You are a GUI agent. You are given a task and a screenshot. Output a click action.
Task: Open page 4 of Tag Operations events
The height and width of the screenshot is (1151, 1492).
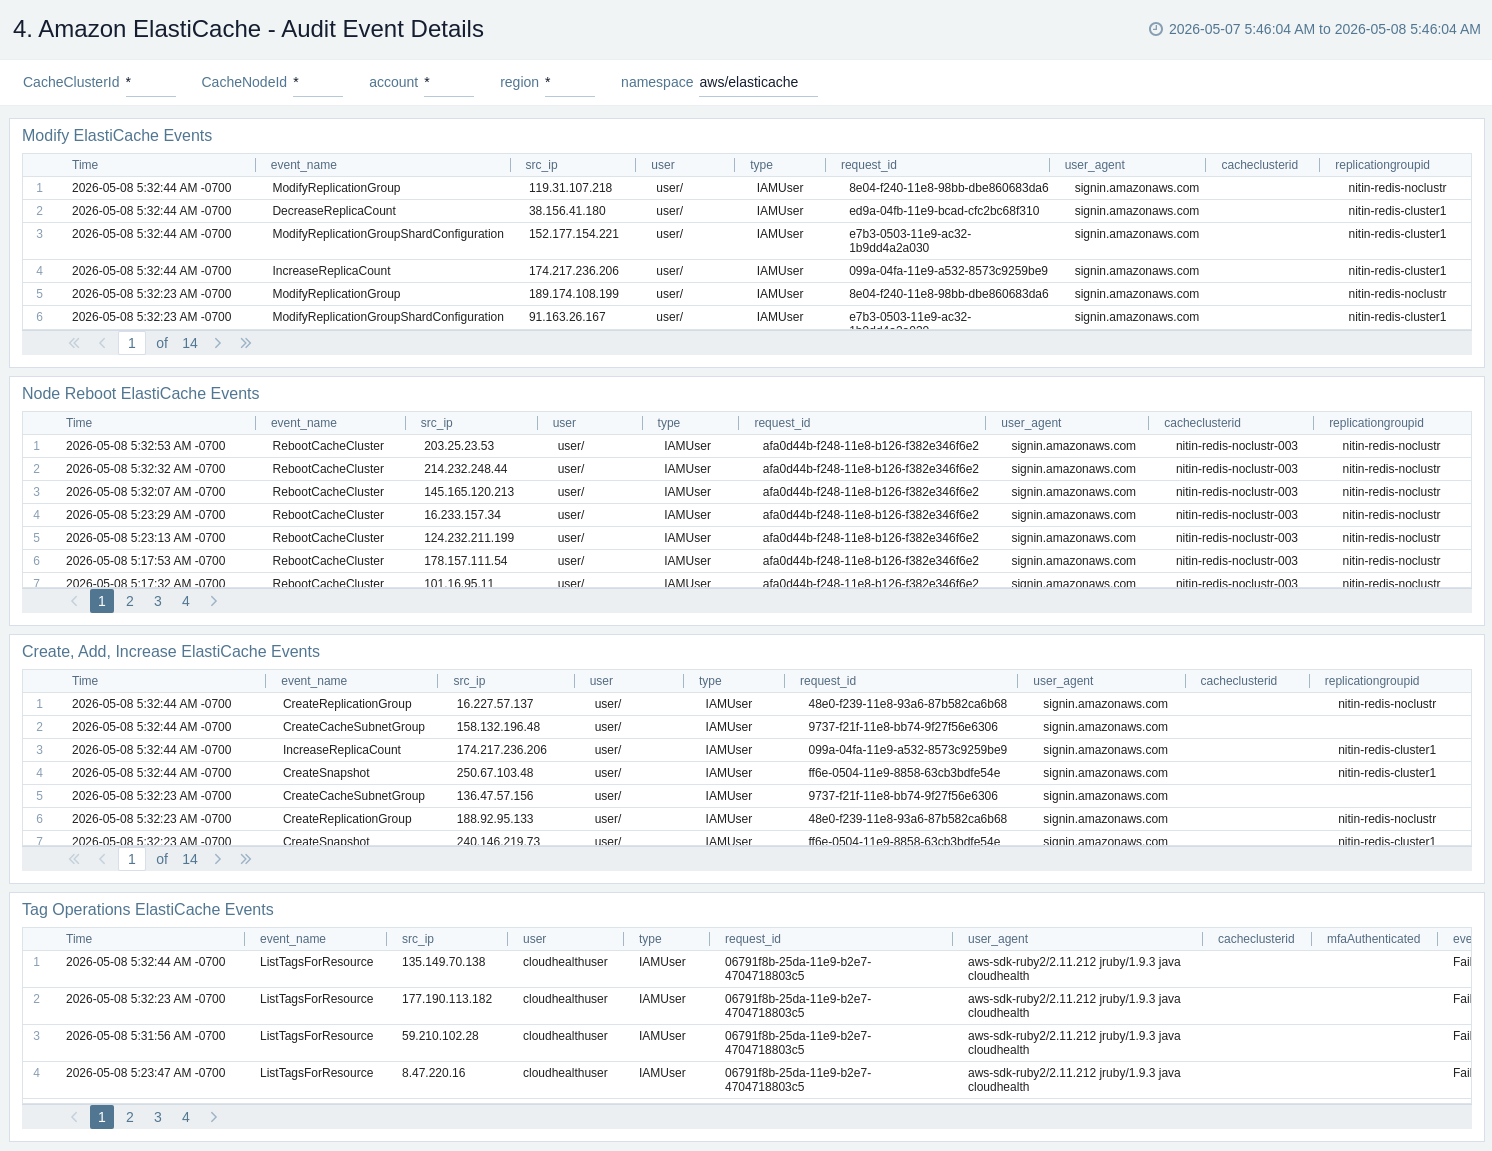tap(186, 1117)
